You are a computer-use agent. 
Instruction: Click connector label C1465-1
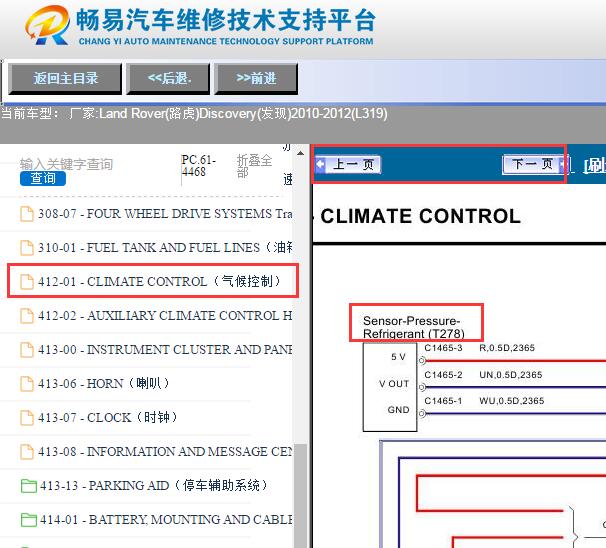(443, 401)
